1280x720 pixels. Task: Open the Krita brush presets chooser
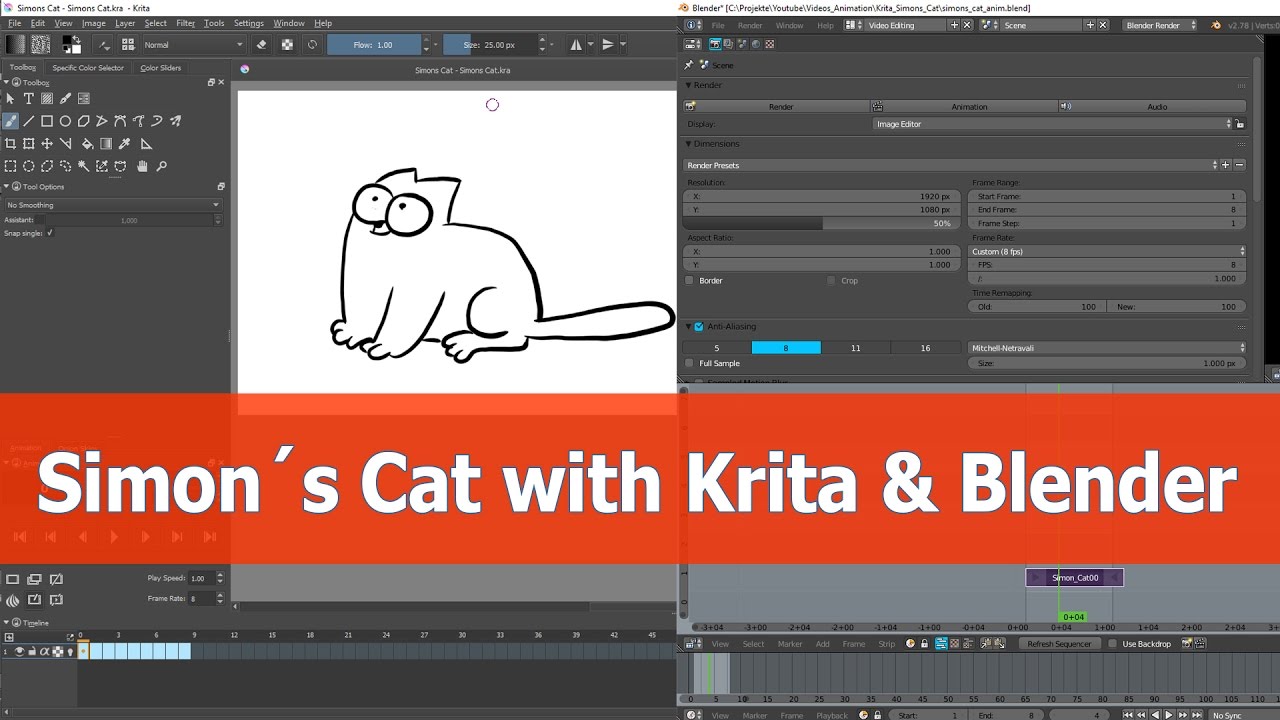pos(128,44)
